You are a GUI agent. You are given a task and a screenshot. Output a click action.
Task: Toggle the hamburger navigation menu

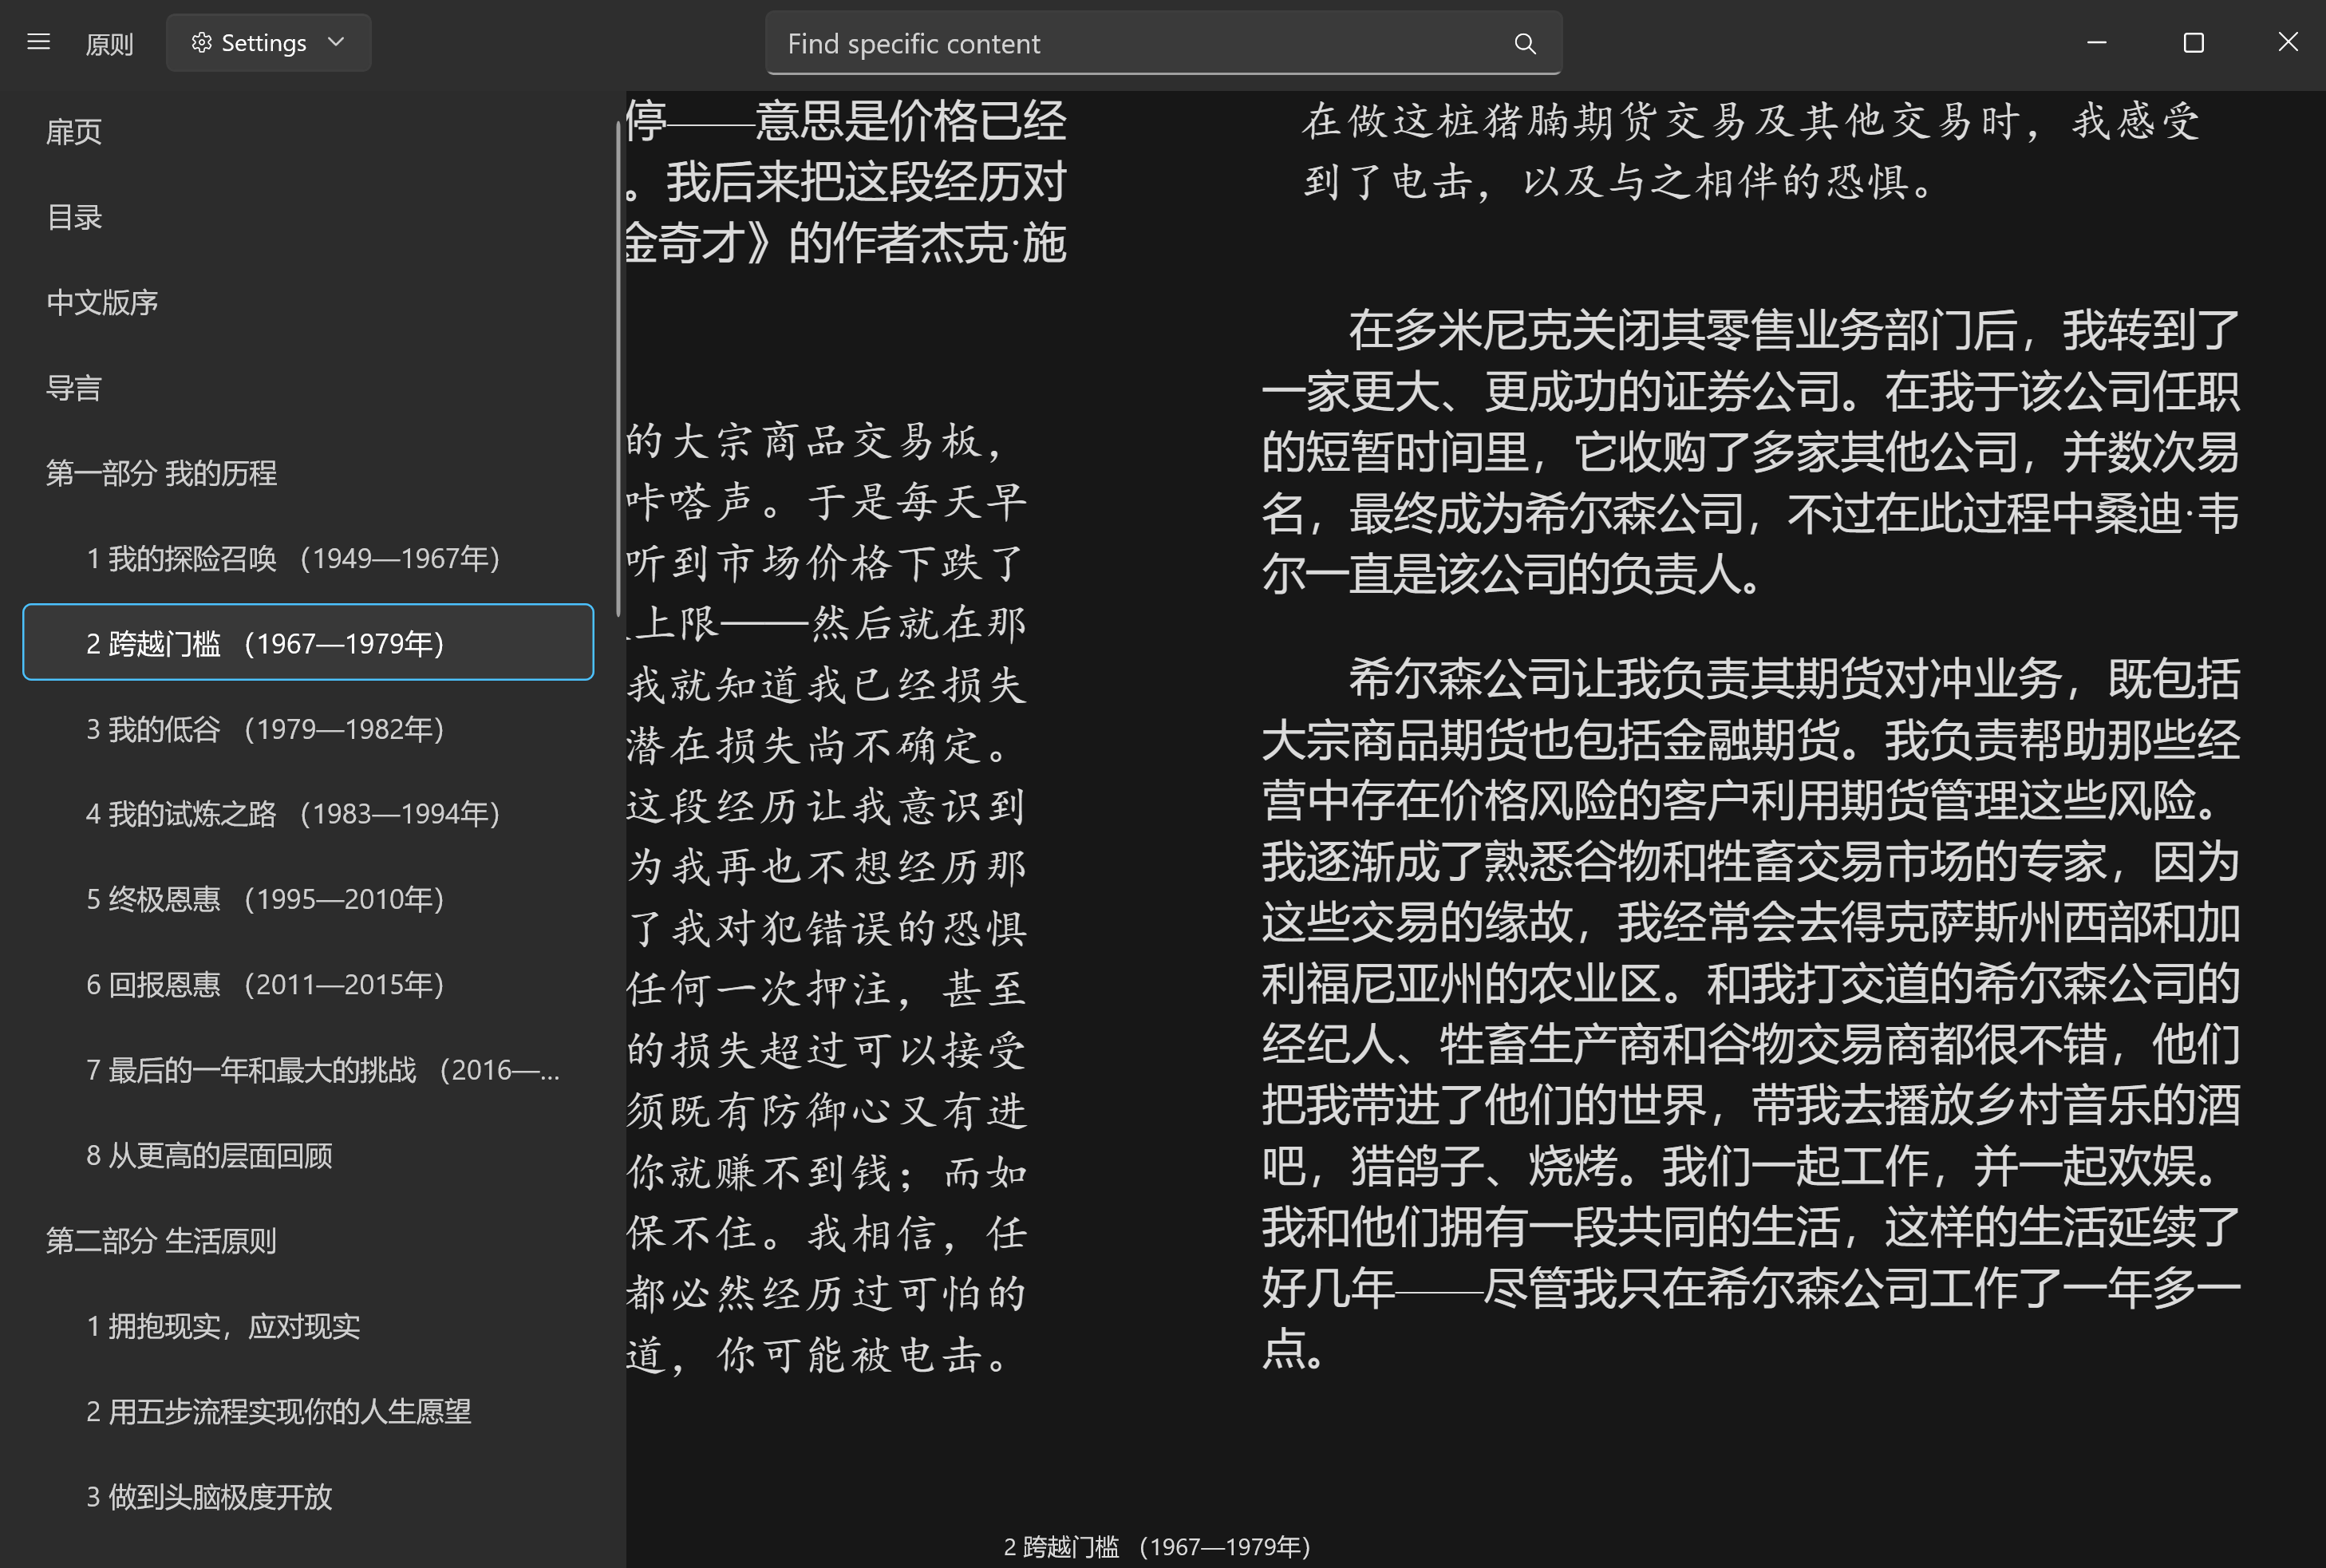38,42
